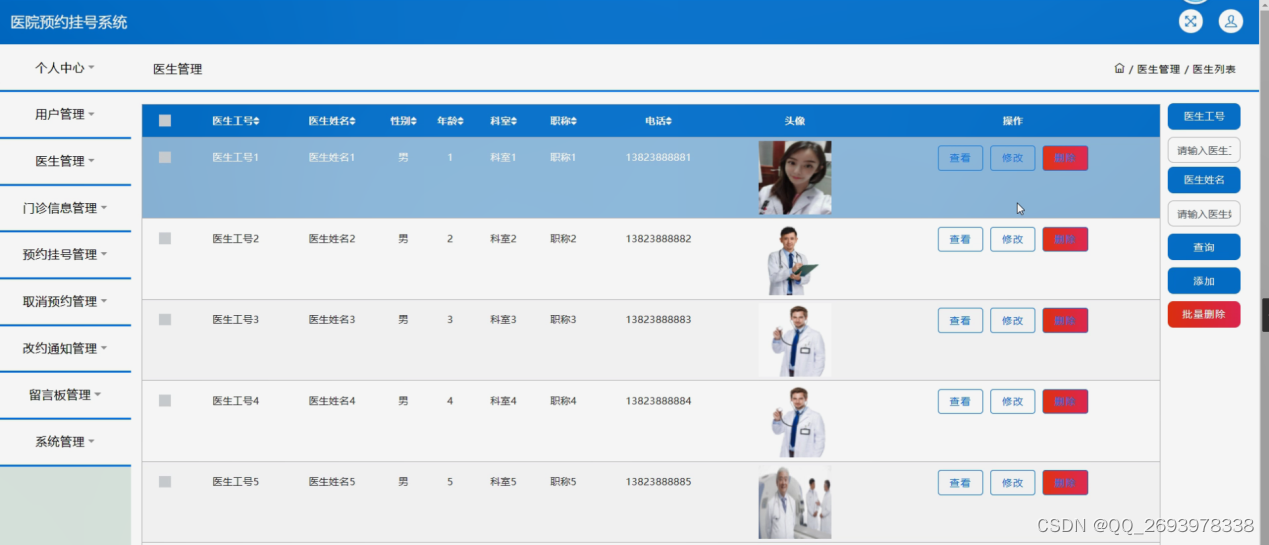This screenshot has width=1269, height=545.
Task: Click 医生管理 in the breadcrumb path
Action: click(1158, 70)
